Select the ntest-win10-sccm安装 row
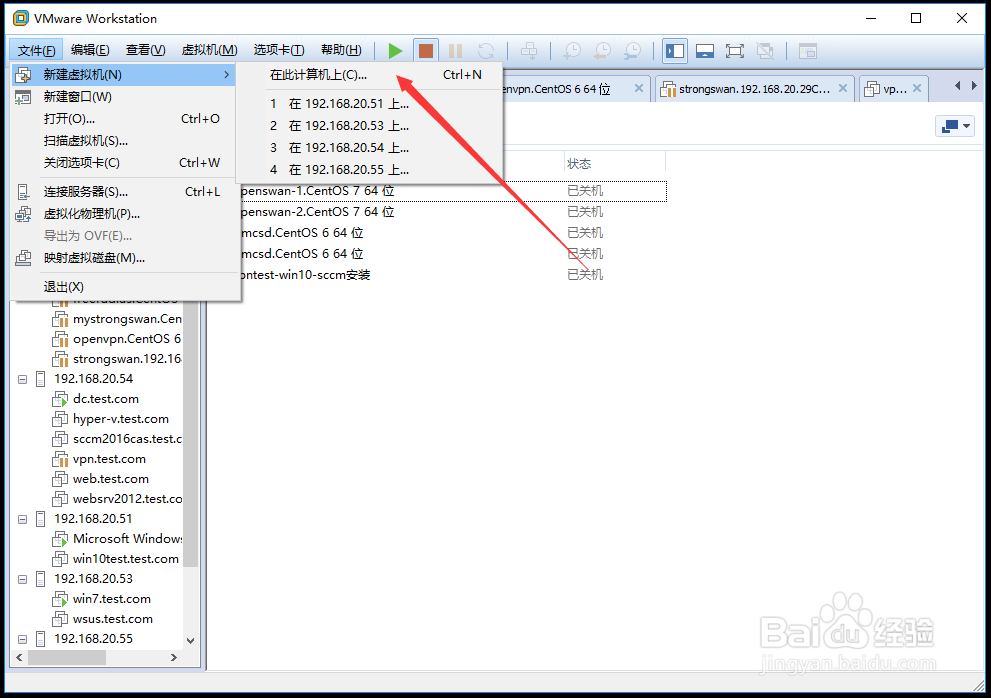The width and height of the screenshot is (991, 698). tap(453, 275)
